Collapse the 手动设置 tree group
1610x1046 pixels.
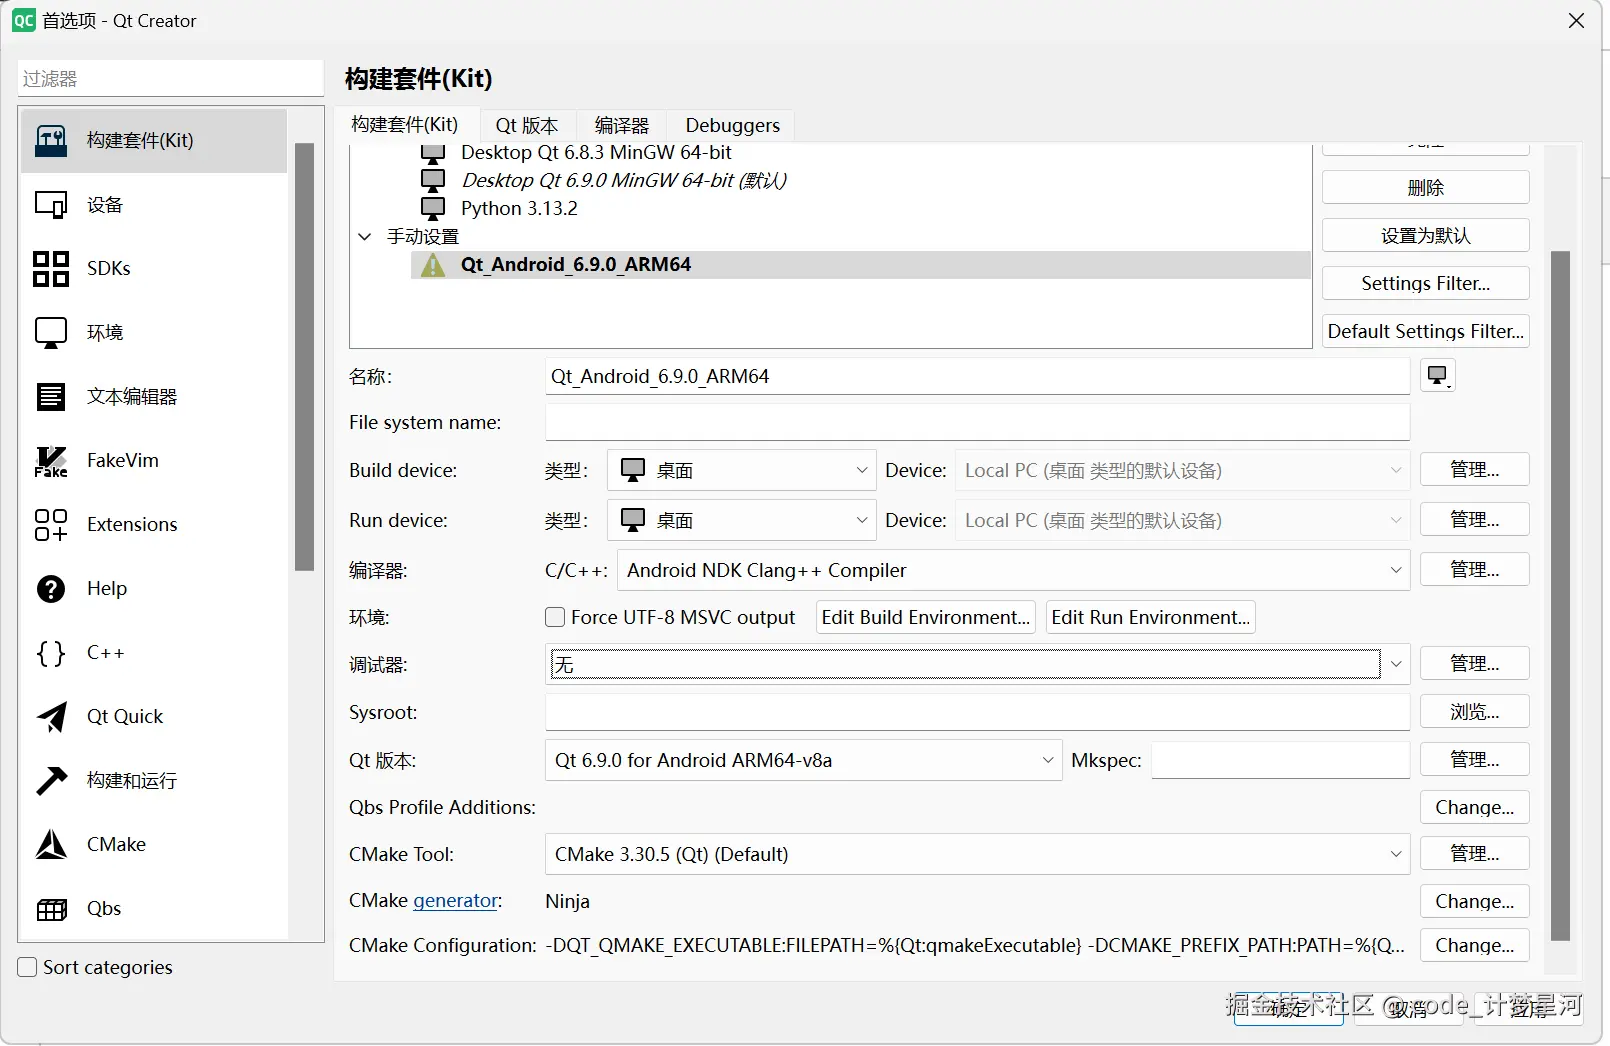click(365, 237)
